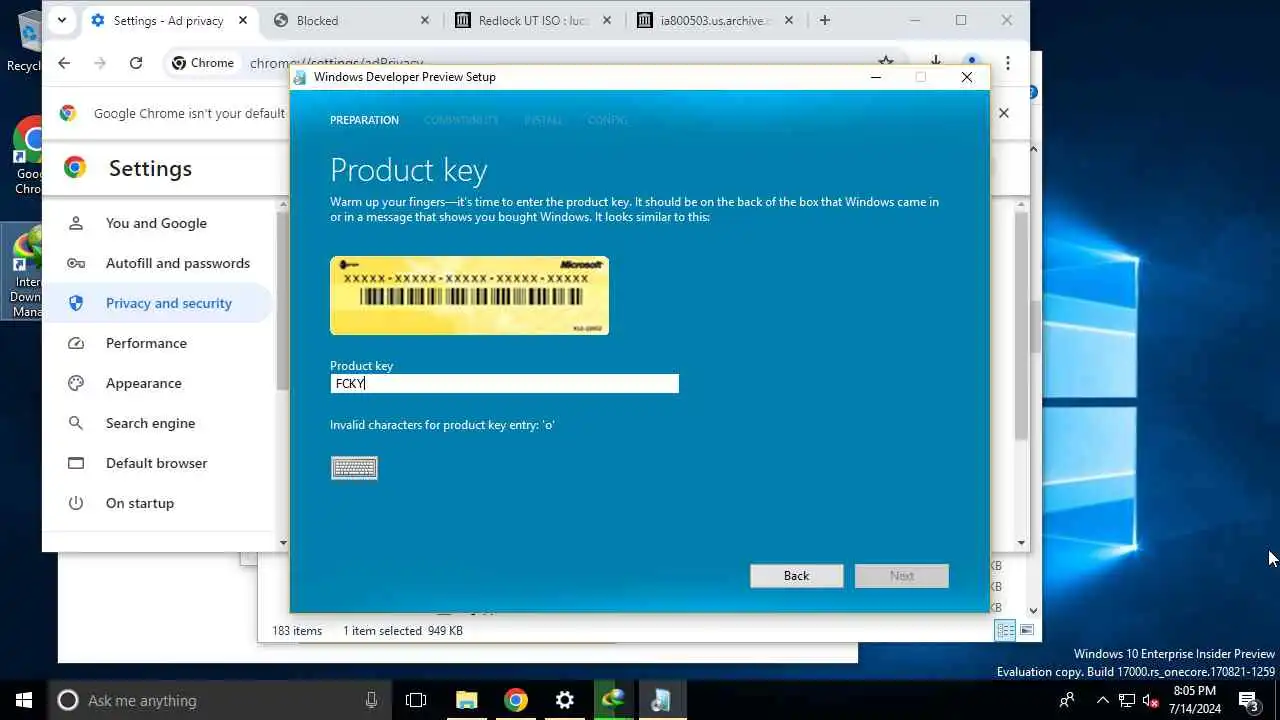1280x720 pixels.
Task: Click the Ask me anything search box
Action: [220, 700]
